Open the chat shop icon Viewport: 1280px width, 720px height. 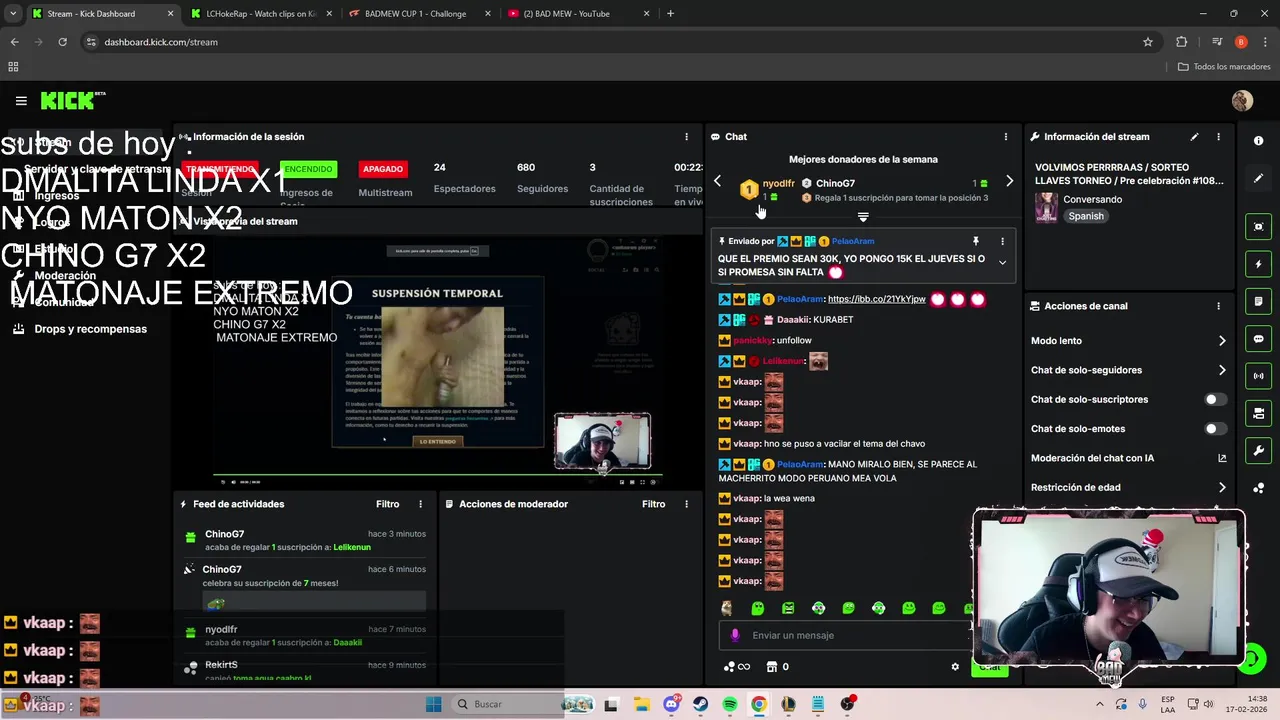tap(771, 667)
